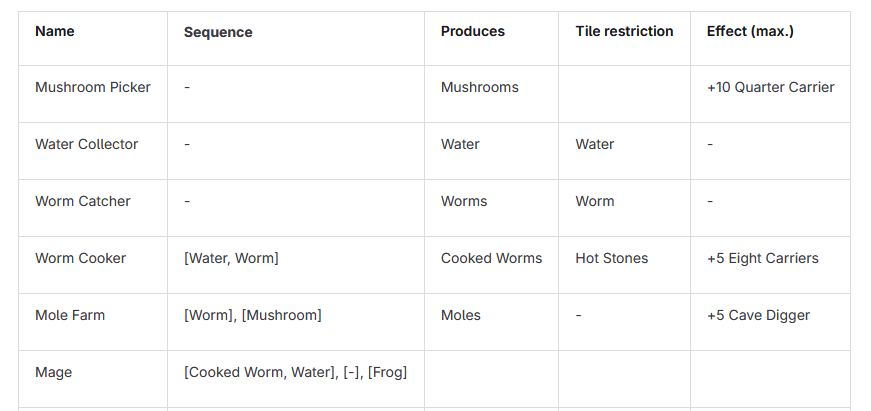The height and width of the screenshot is (411, 871).
Task: Click the [Water, Worm] sequence cell
Action: [x=231, y=258]
